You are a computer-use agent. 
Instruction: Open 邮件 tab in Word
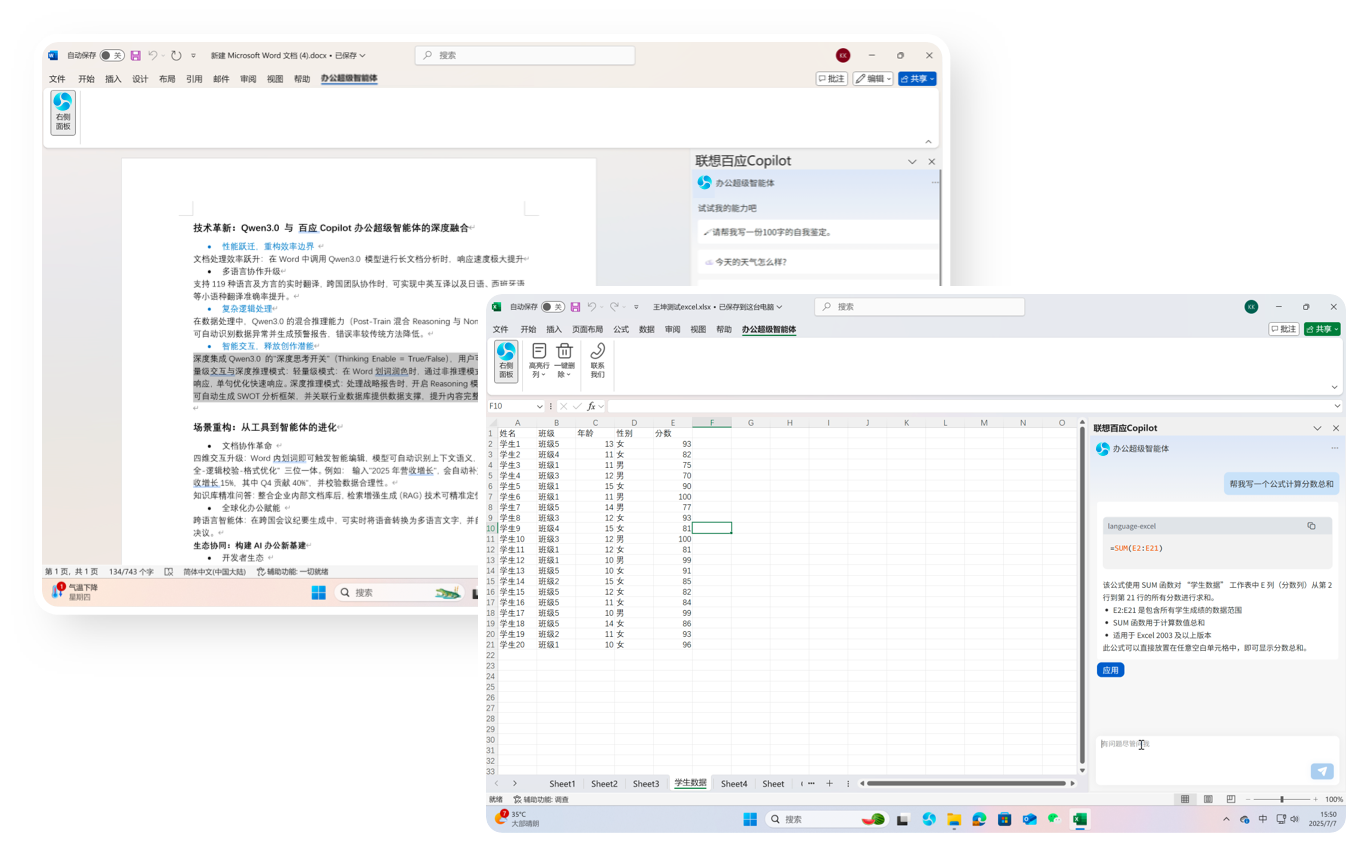pos(221,79)
